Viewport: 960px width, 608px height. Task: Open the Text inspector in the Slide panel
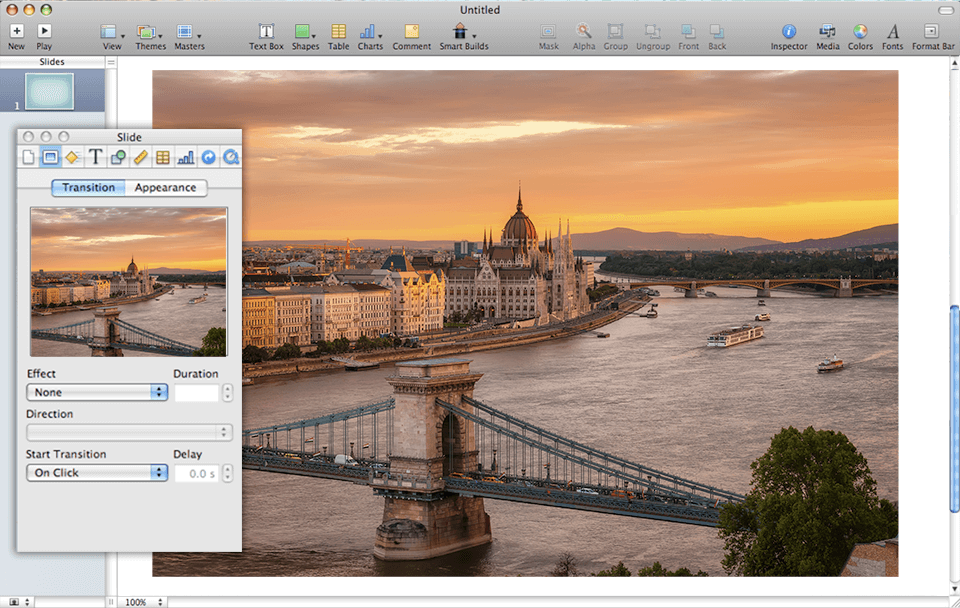[95, 157]
